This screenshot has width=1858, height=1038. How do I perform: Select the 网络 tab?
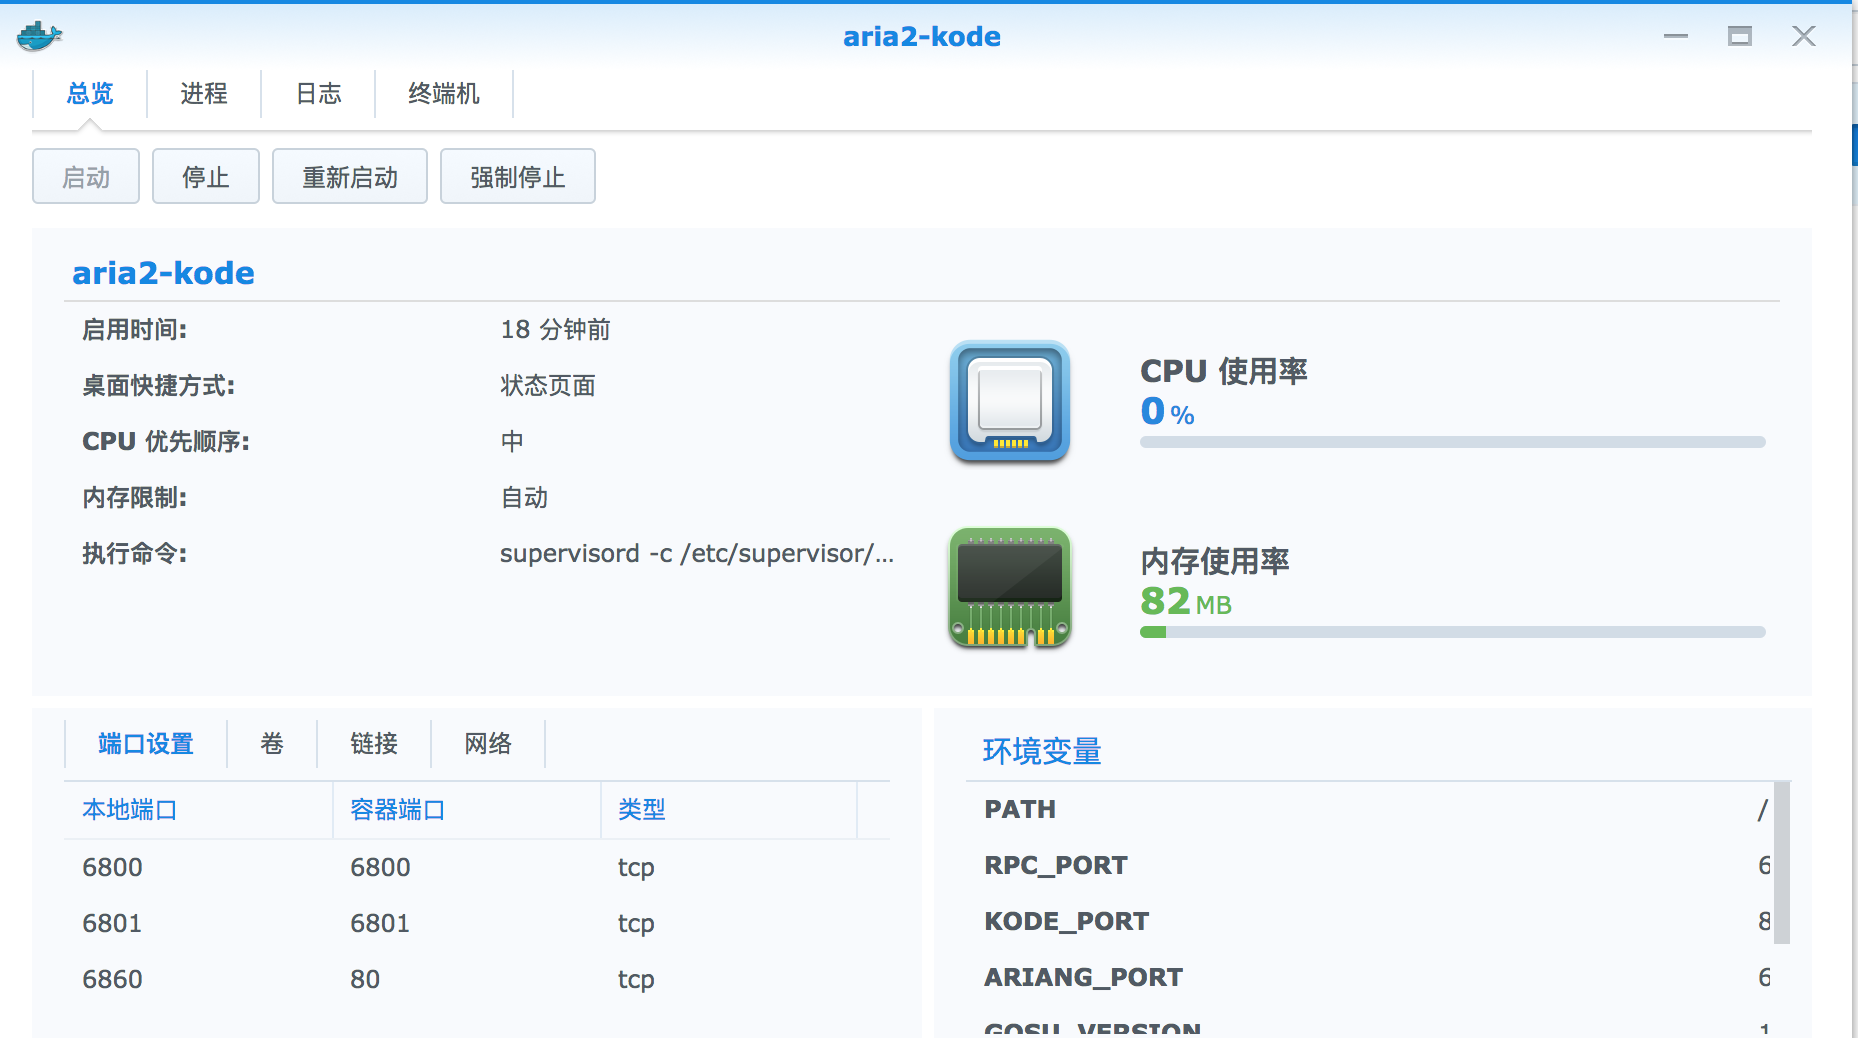pos(488,744)
